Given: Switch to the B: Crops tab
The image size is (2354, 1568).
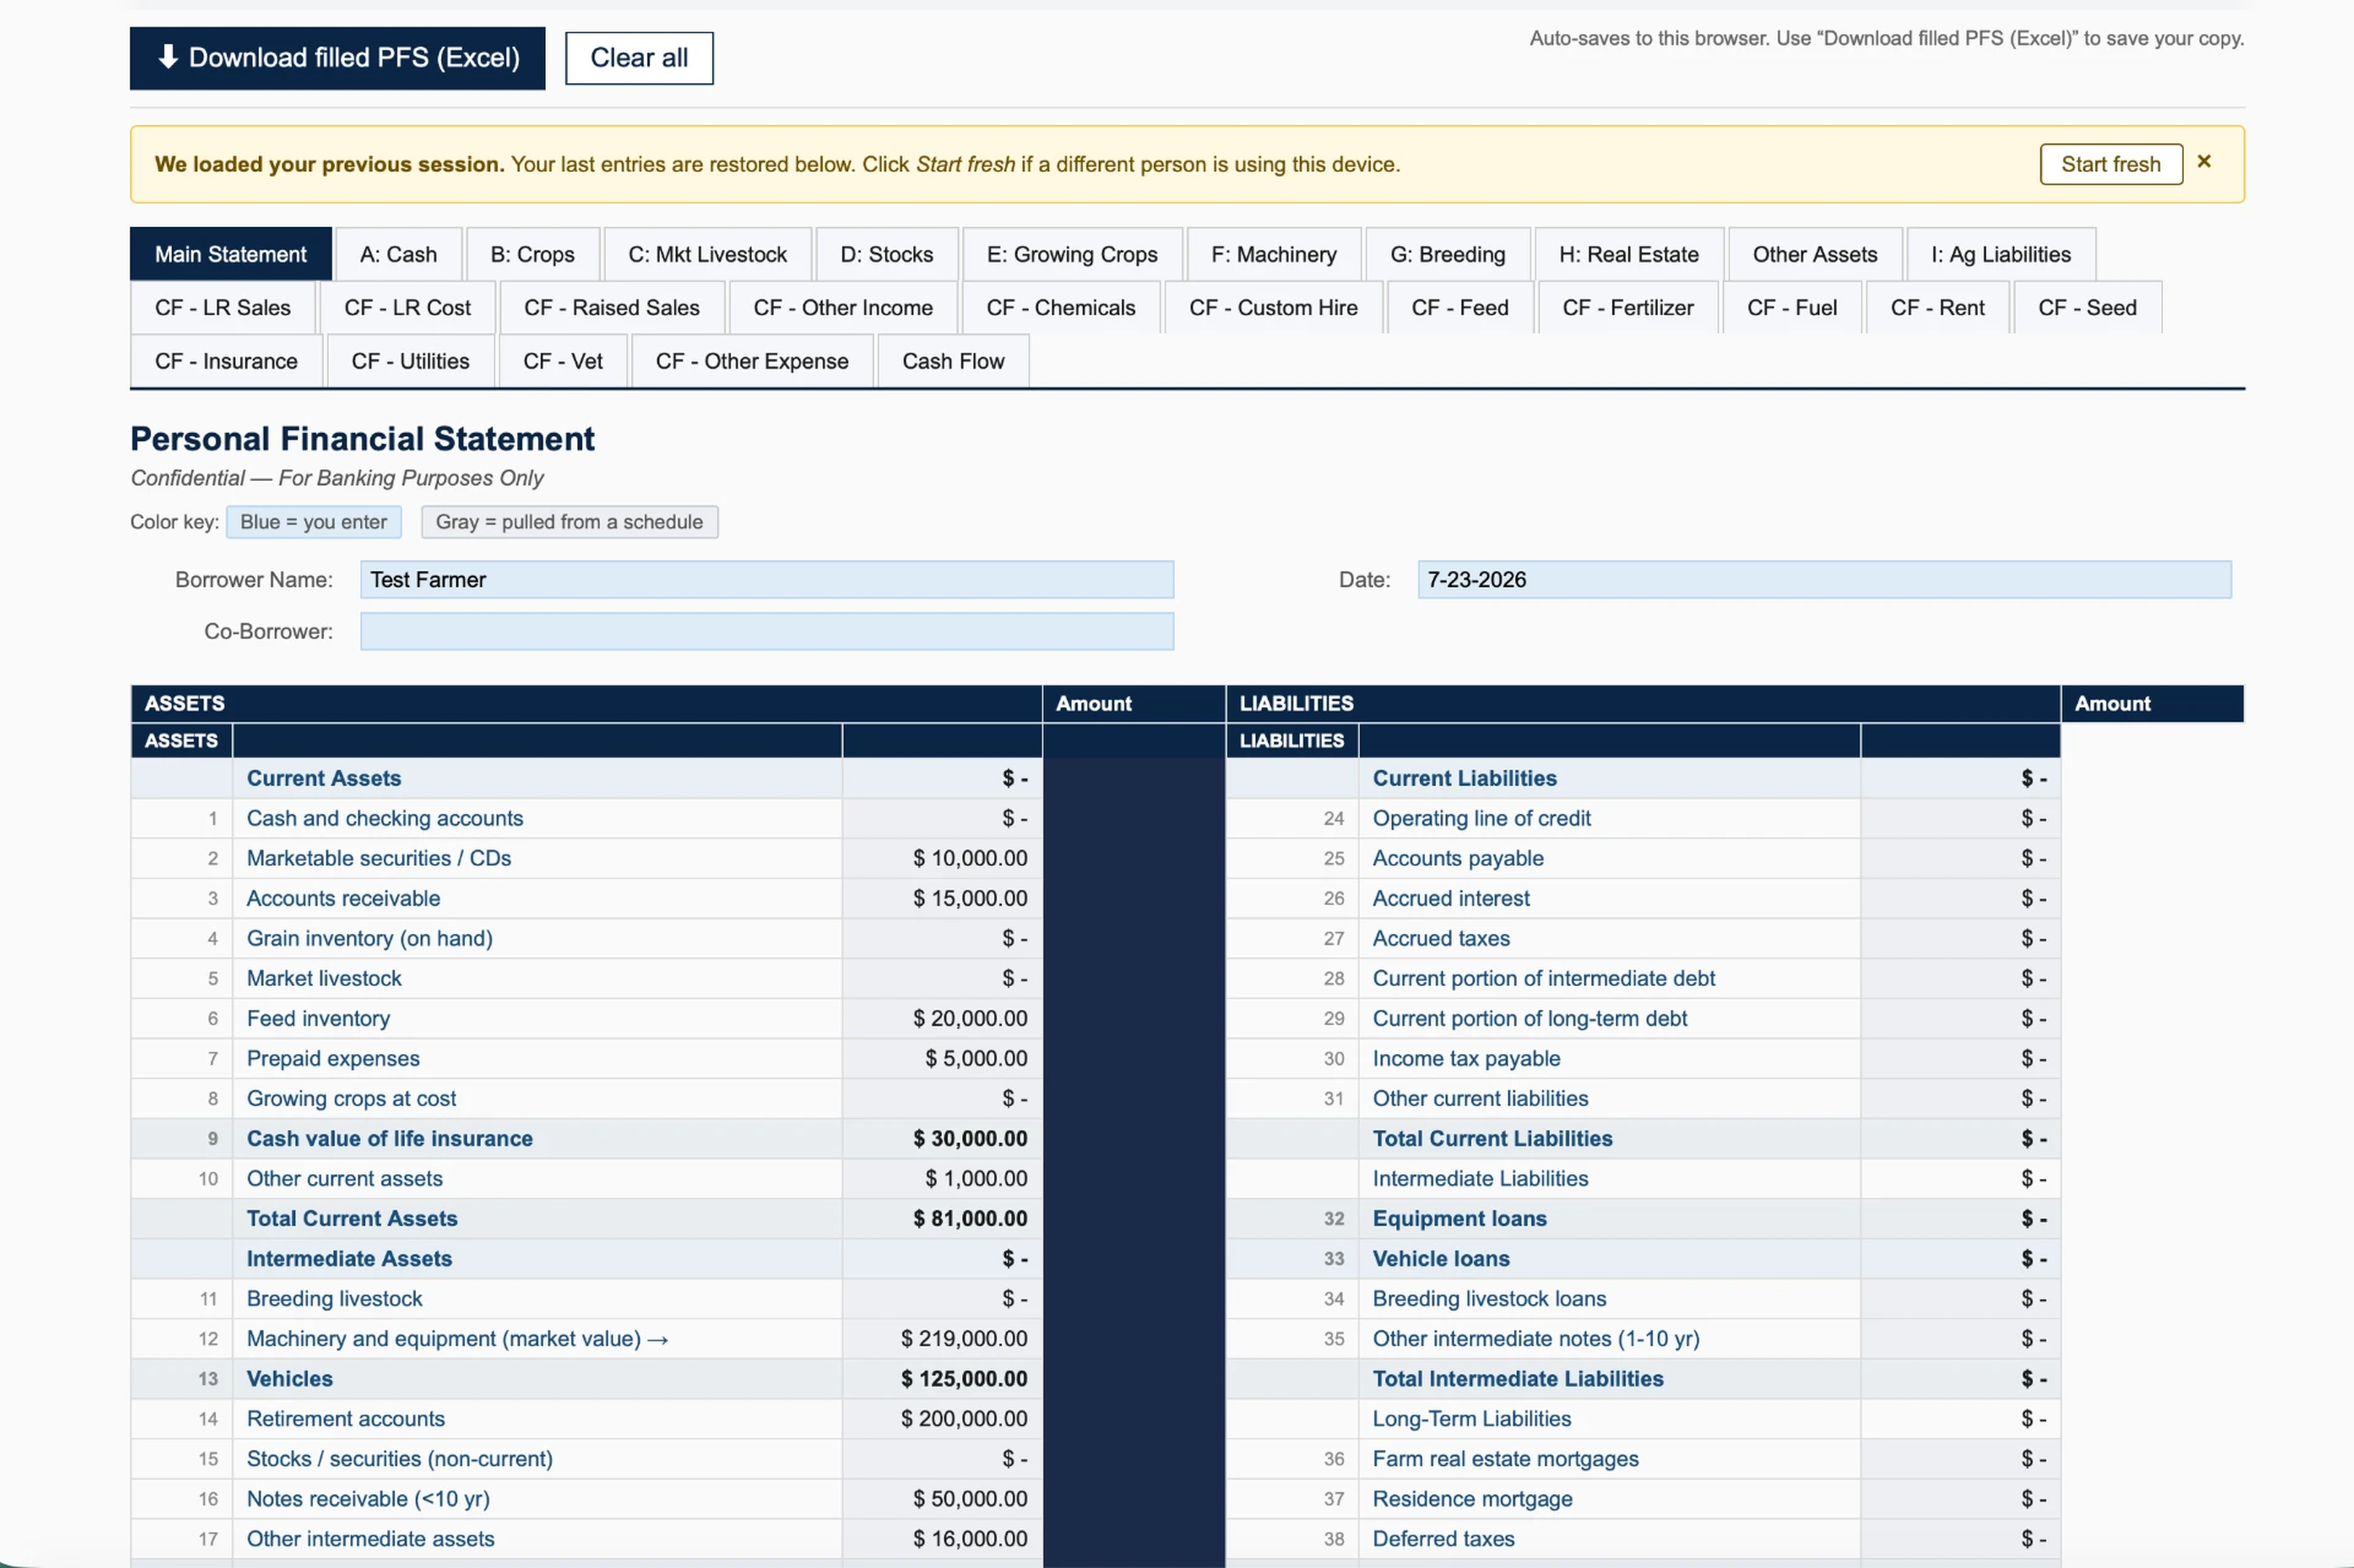Looking at the screenshot, I should pos(532,254).
